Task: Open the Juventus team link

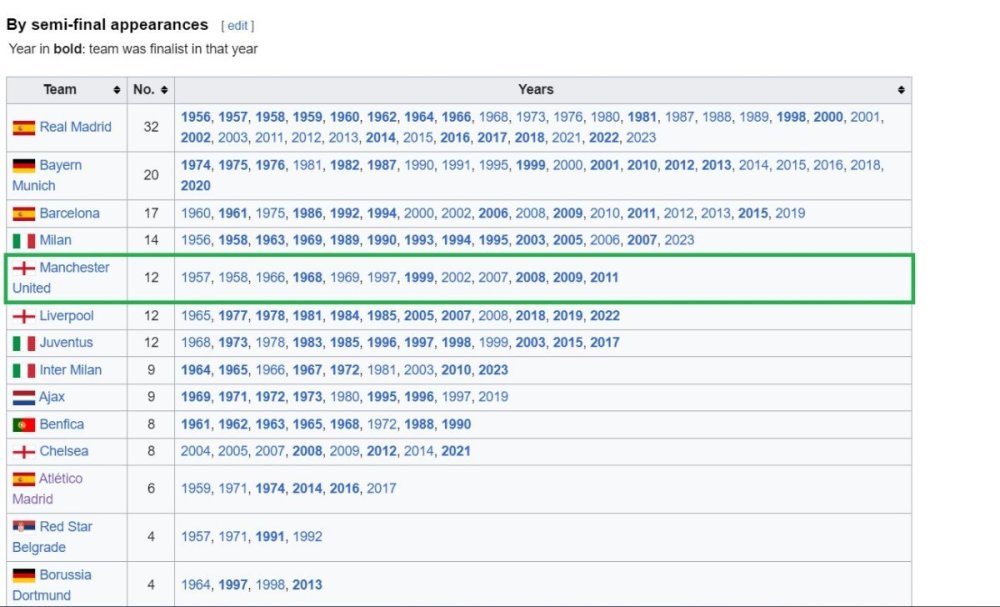Action: tap(66, 343)
